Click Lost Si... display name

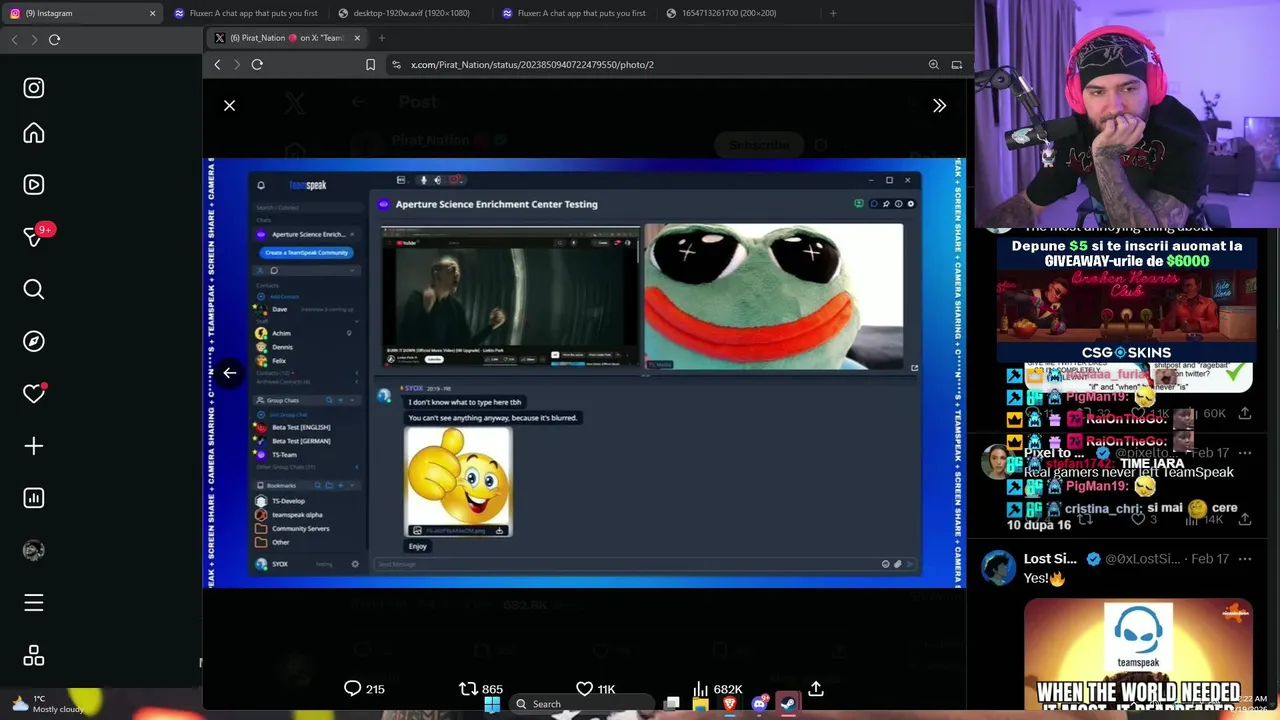tap(1050, 559)
